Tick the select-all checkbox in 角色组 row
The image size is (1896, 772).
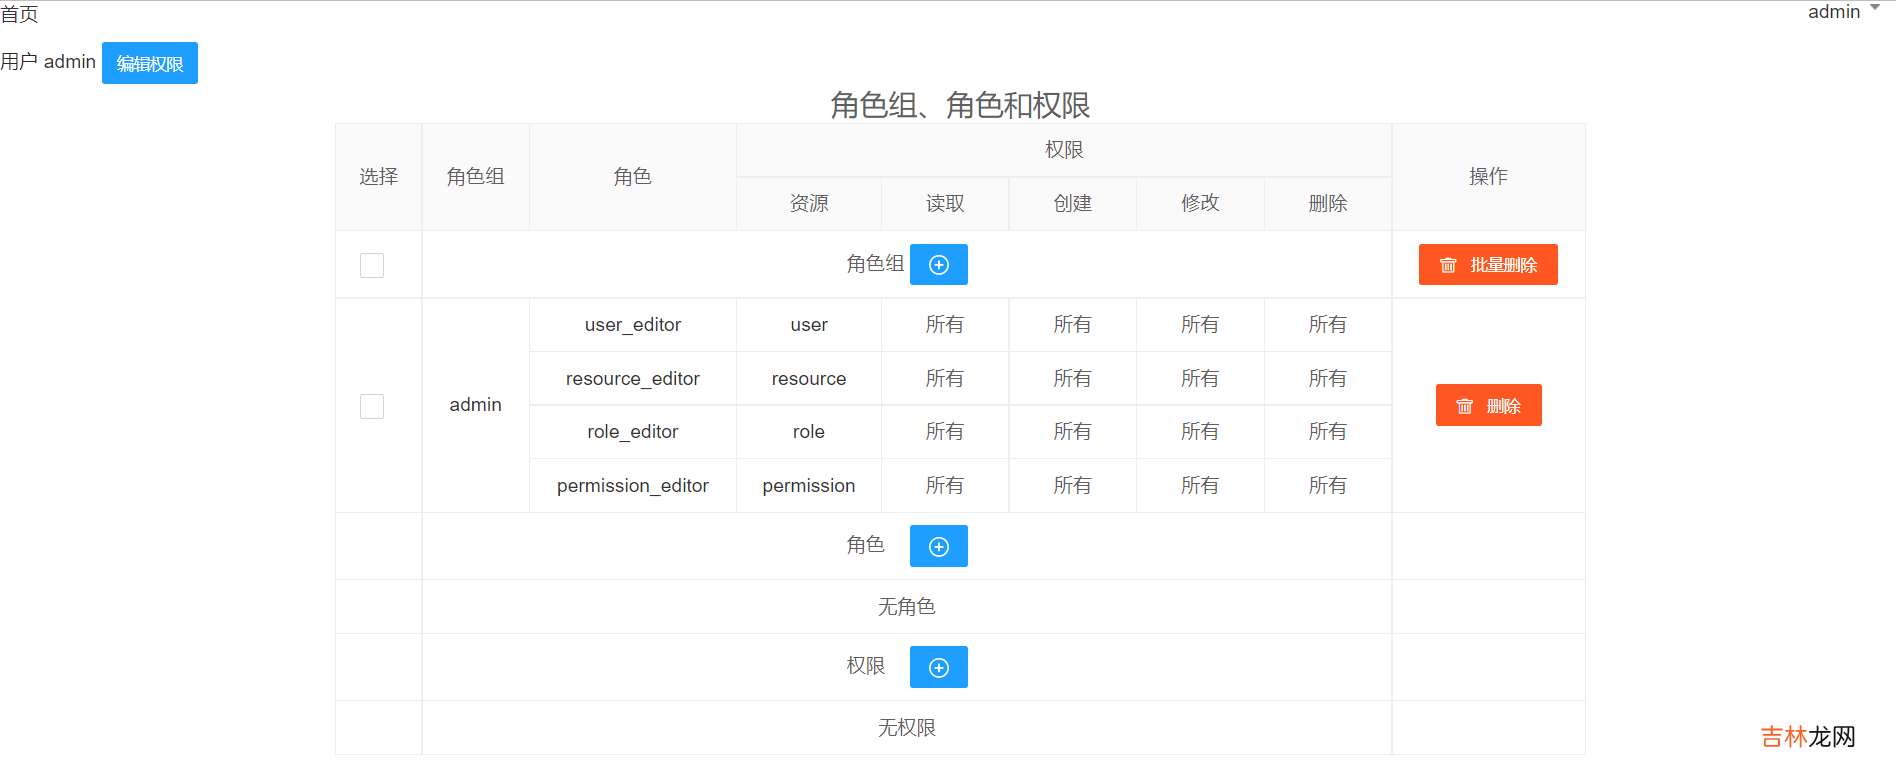(372, 265)
